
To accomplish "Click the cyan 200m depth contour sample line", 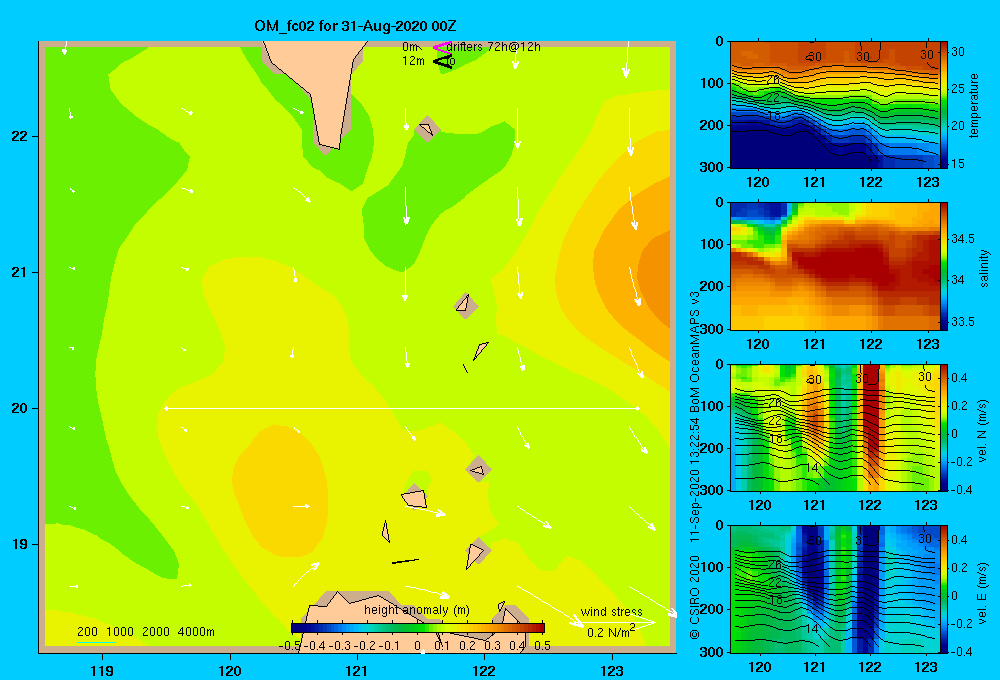I will coord(96,642).
